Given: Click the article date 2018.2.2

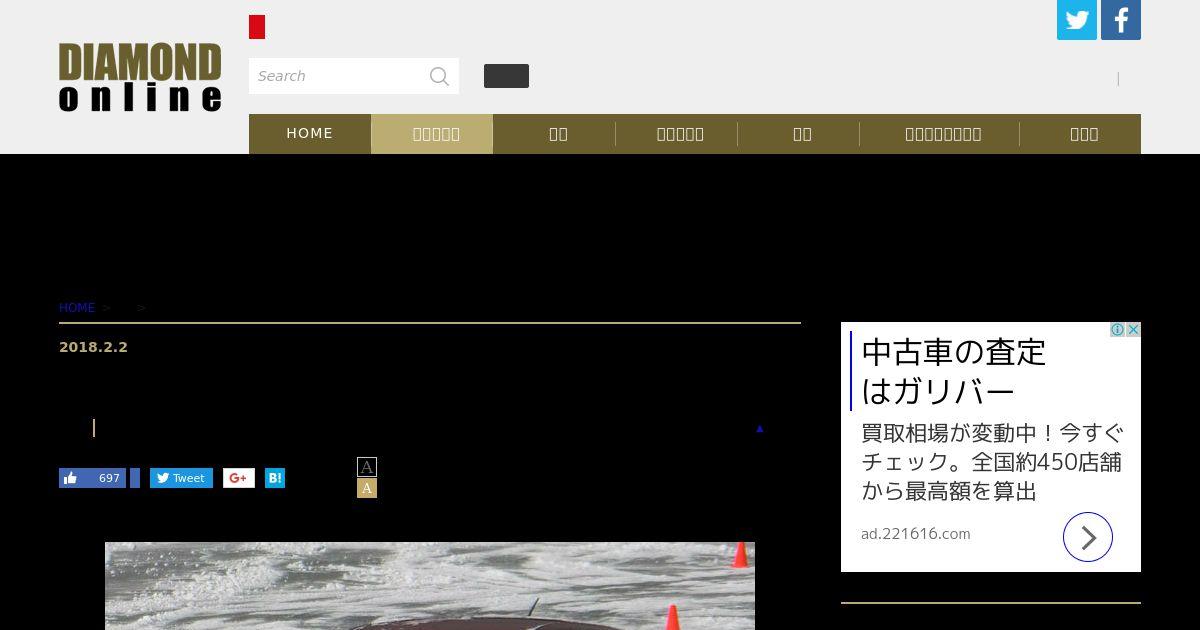Looking at the screenshot, I should [x=93, y=347].
